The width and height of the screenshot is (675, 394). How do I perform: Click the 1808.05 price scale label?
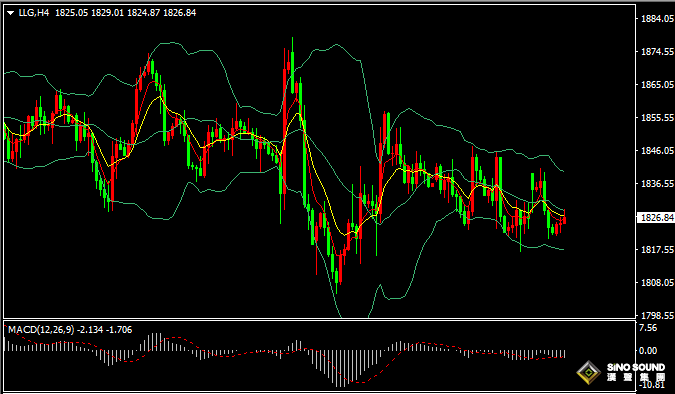pyautogui.click(x=657, y=282)
